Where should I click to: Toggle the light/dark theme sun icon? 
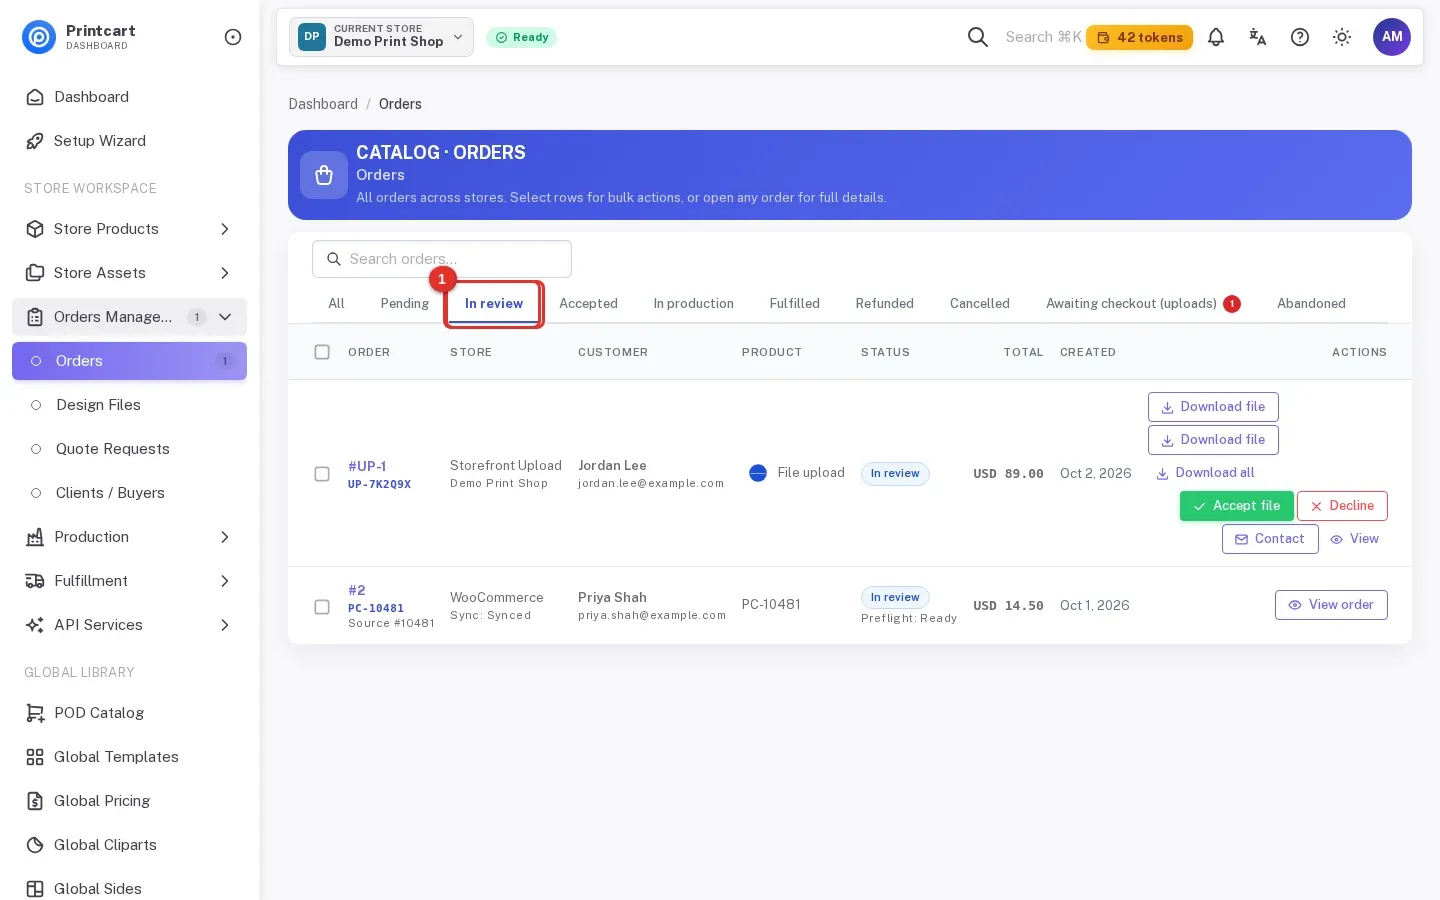1342,37
